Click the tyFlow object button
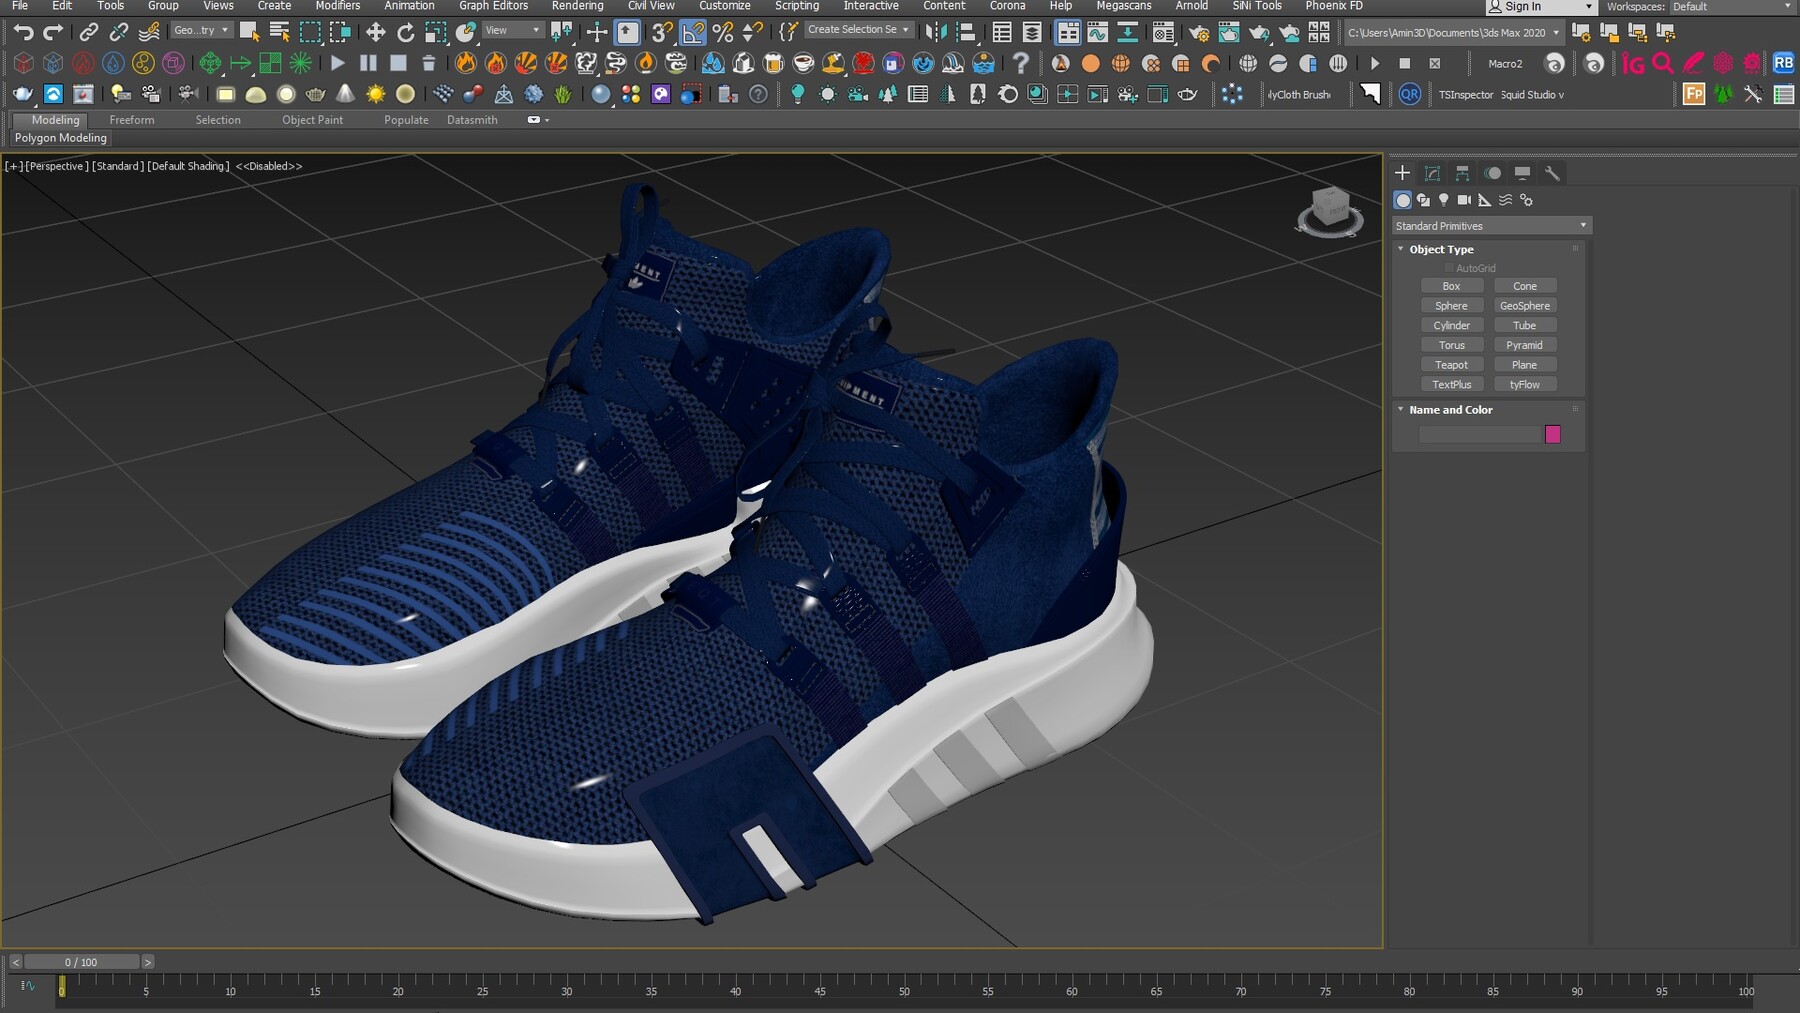1800x1013 pixels. pyautogui.click(x=1525, y=384)
